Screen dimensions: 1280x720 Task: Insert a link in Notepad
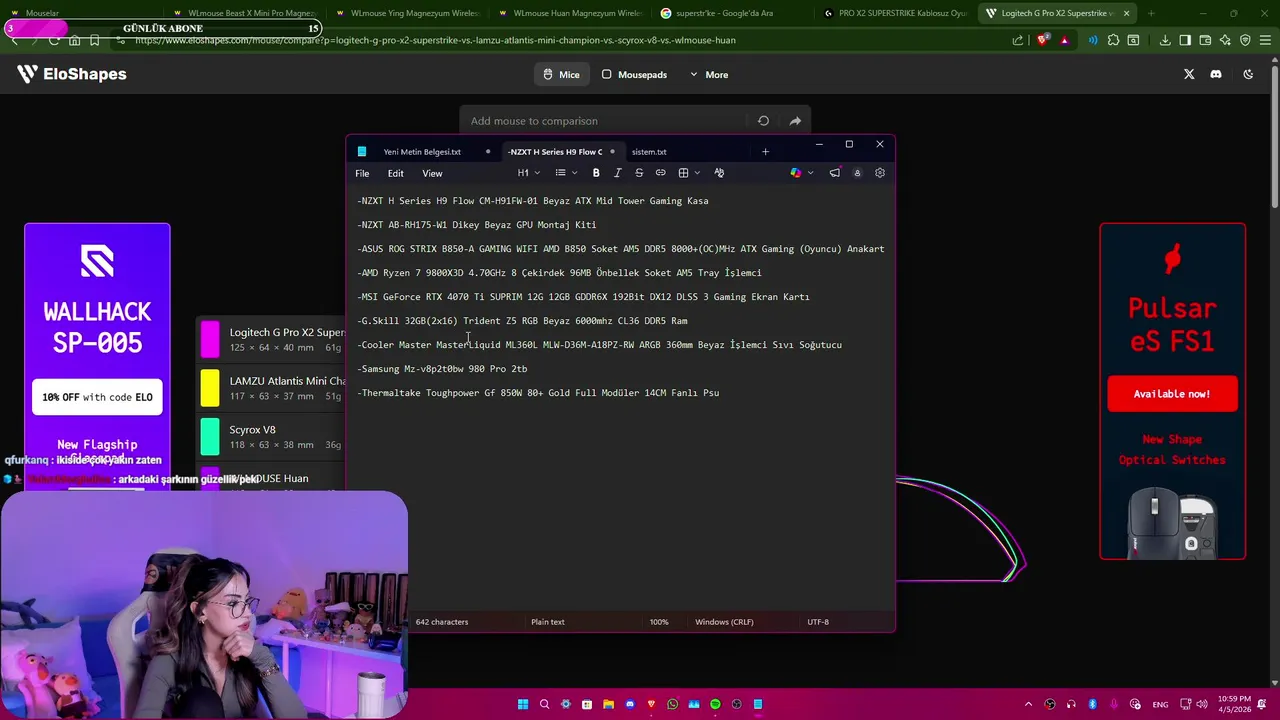[x=660, y=173]
